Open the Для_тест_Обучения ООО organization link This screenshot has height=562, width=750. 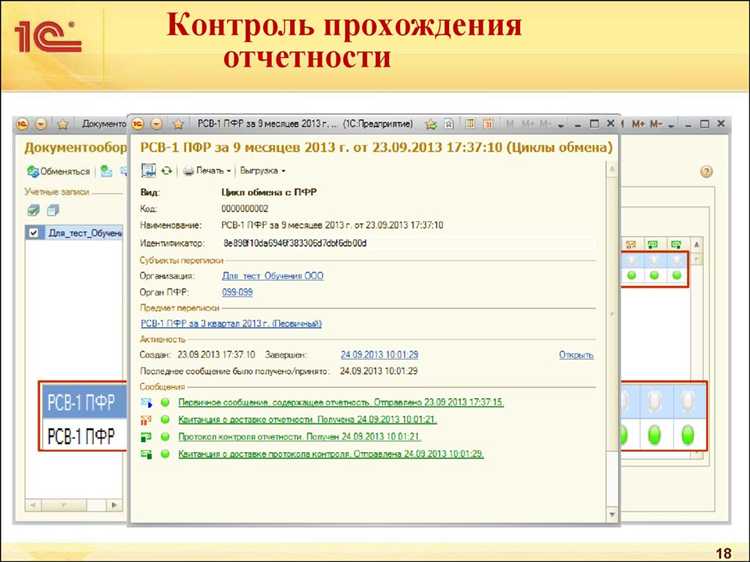pos(273,276)
